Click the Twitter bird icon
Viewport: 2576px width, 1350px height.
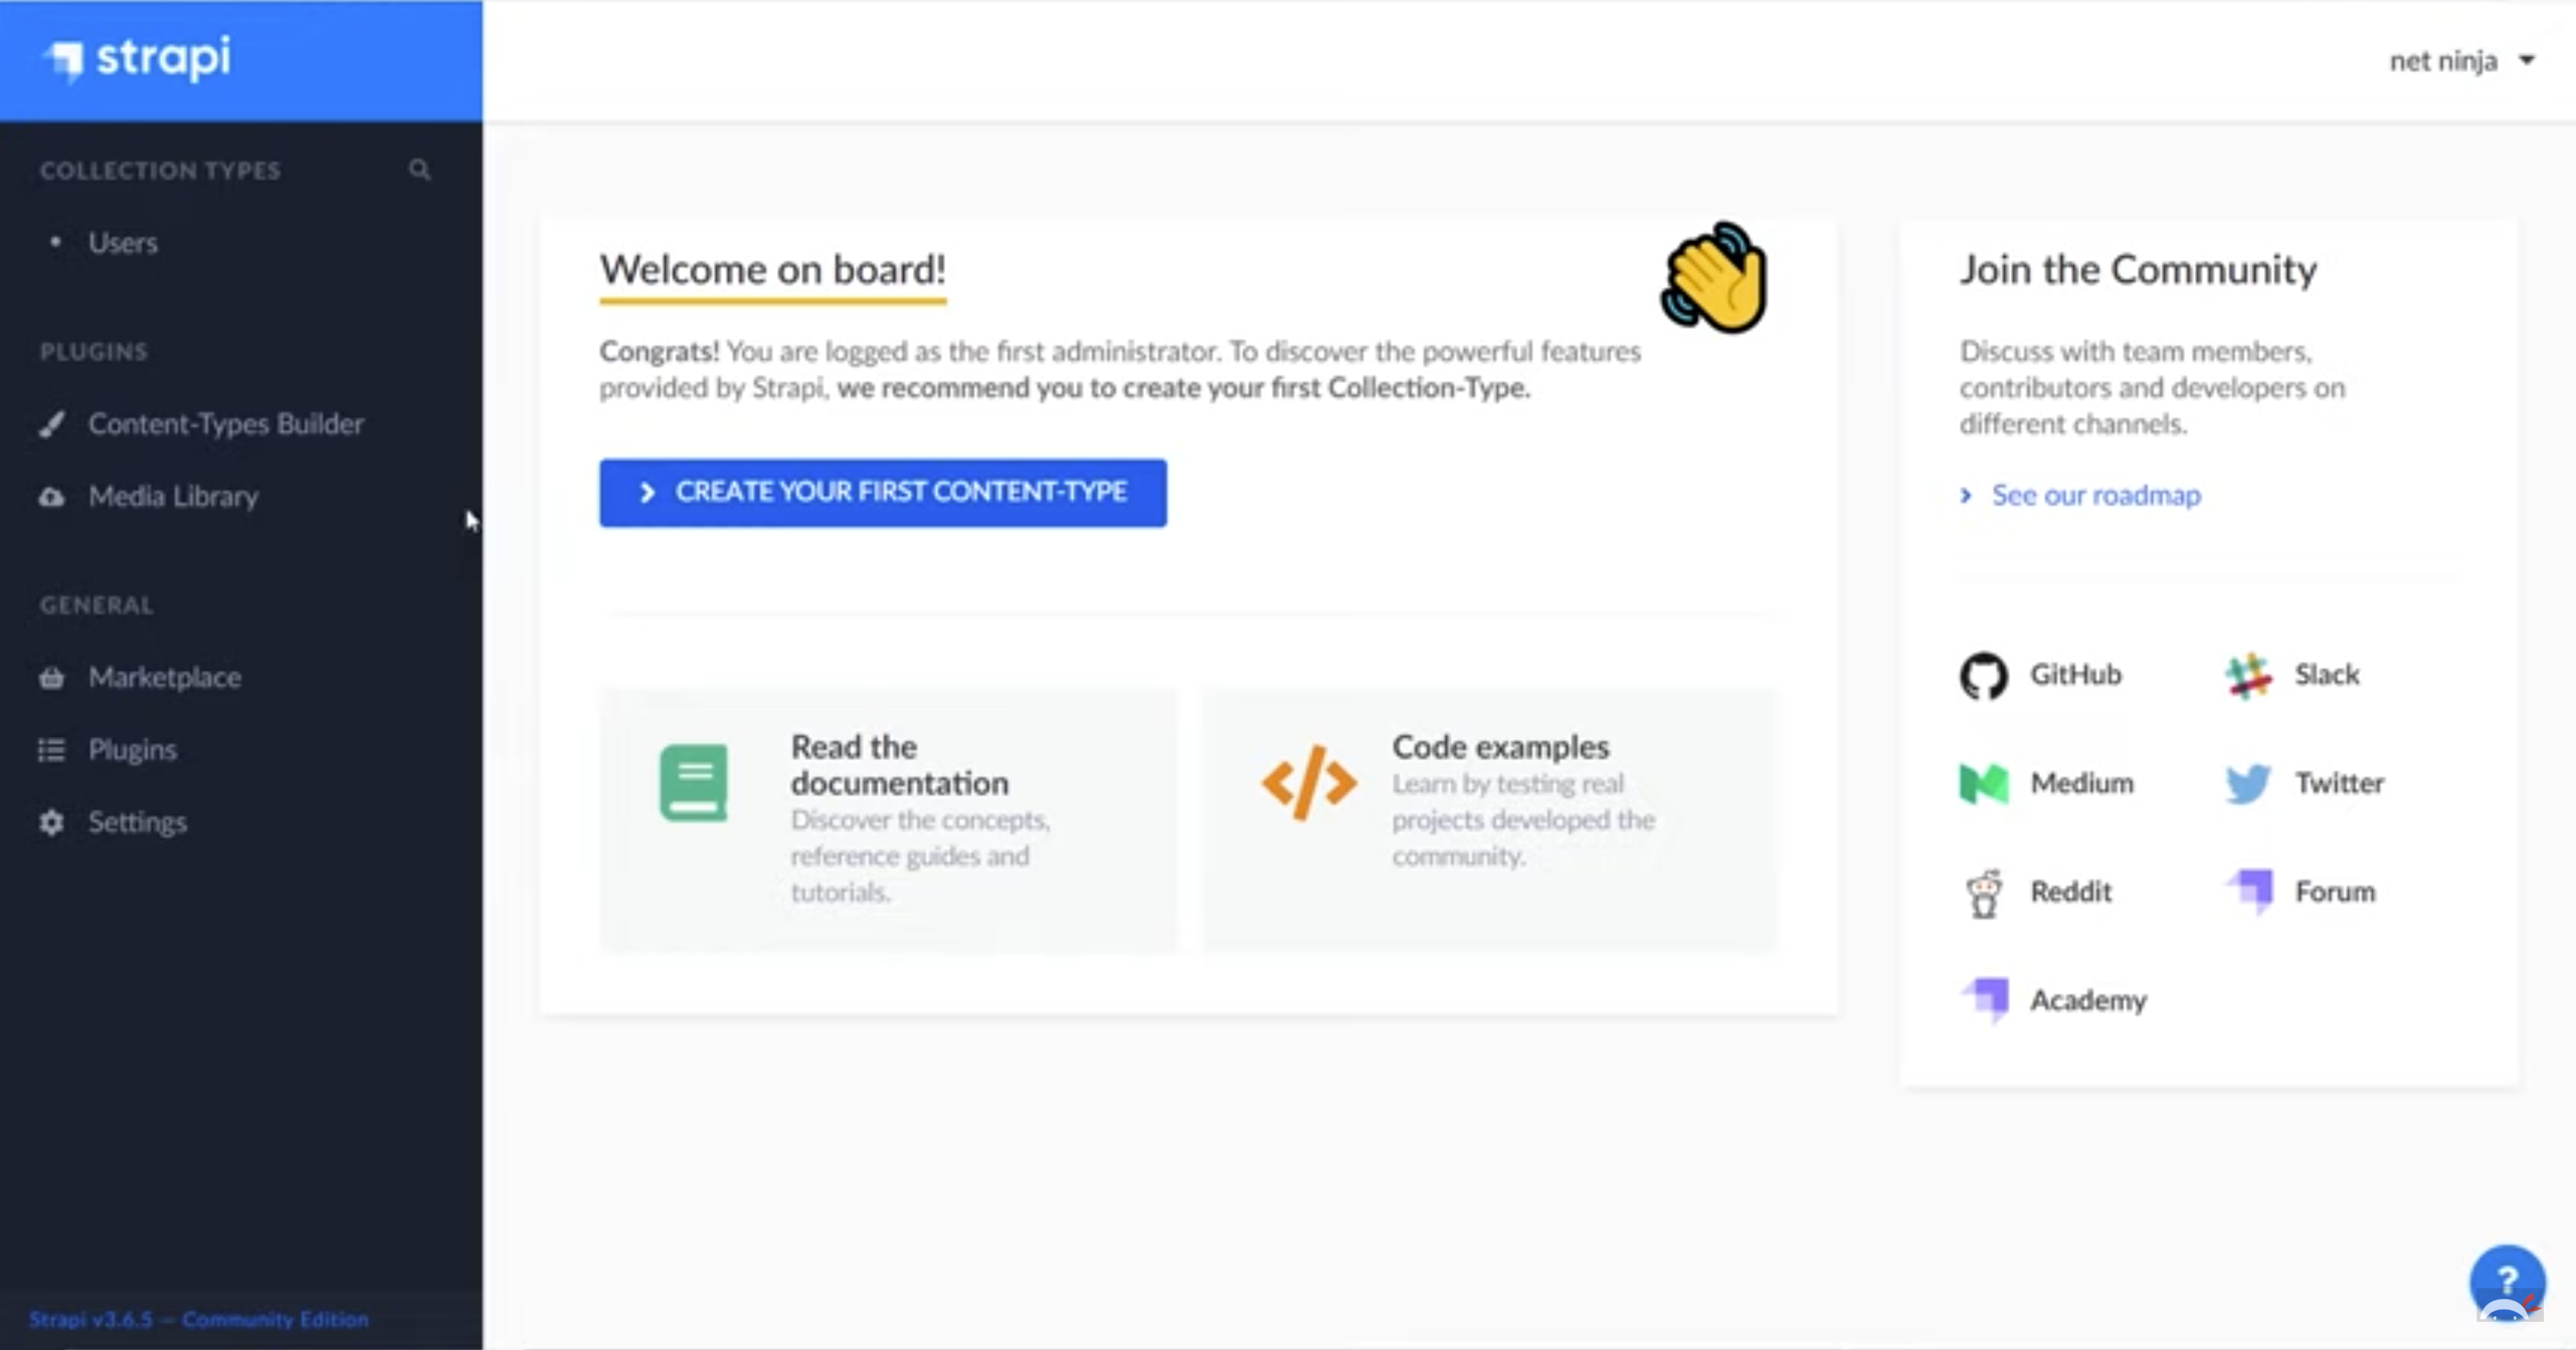tap(2248, 784)
